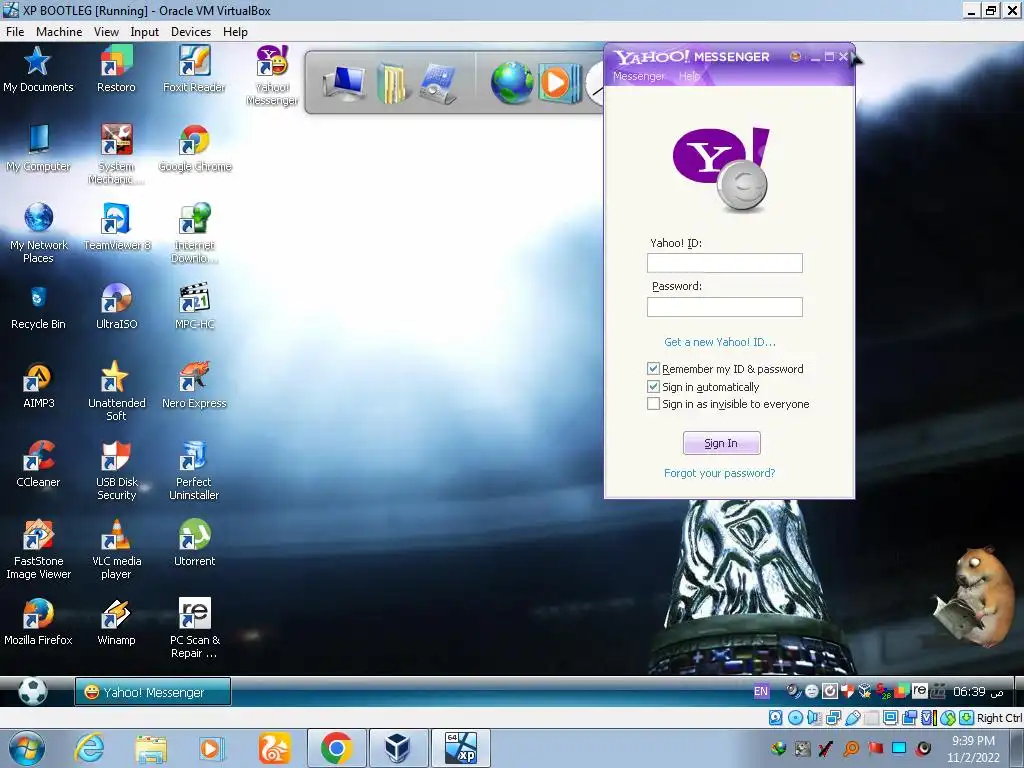Viewport: 1024px width, 768px height.
Task: Click the media player icon in dock
Action: point(558,83)
